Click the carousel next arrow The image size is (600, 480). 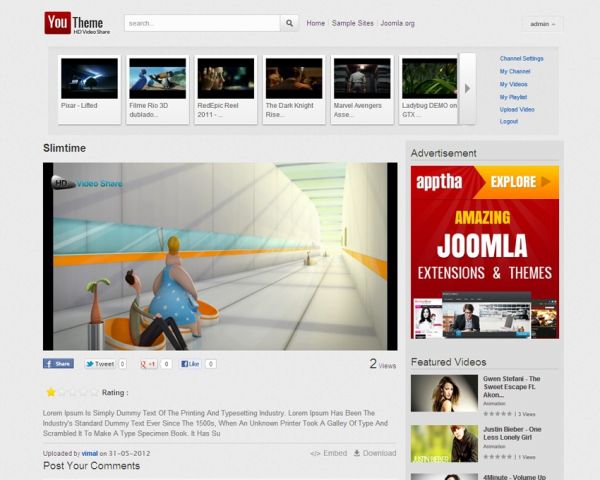[468, 88]
